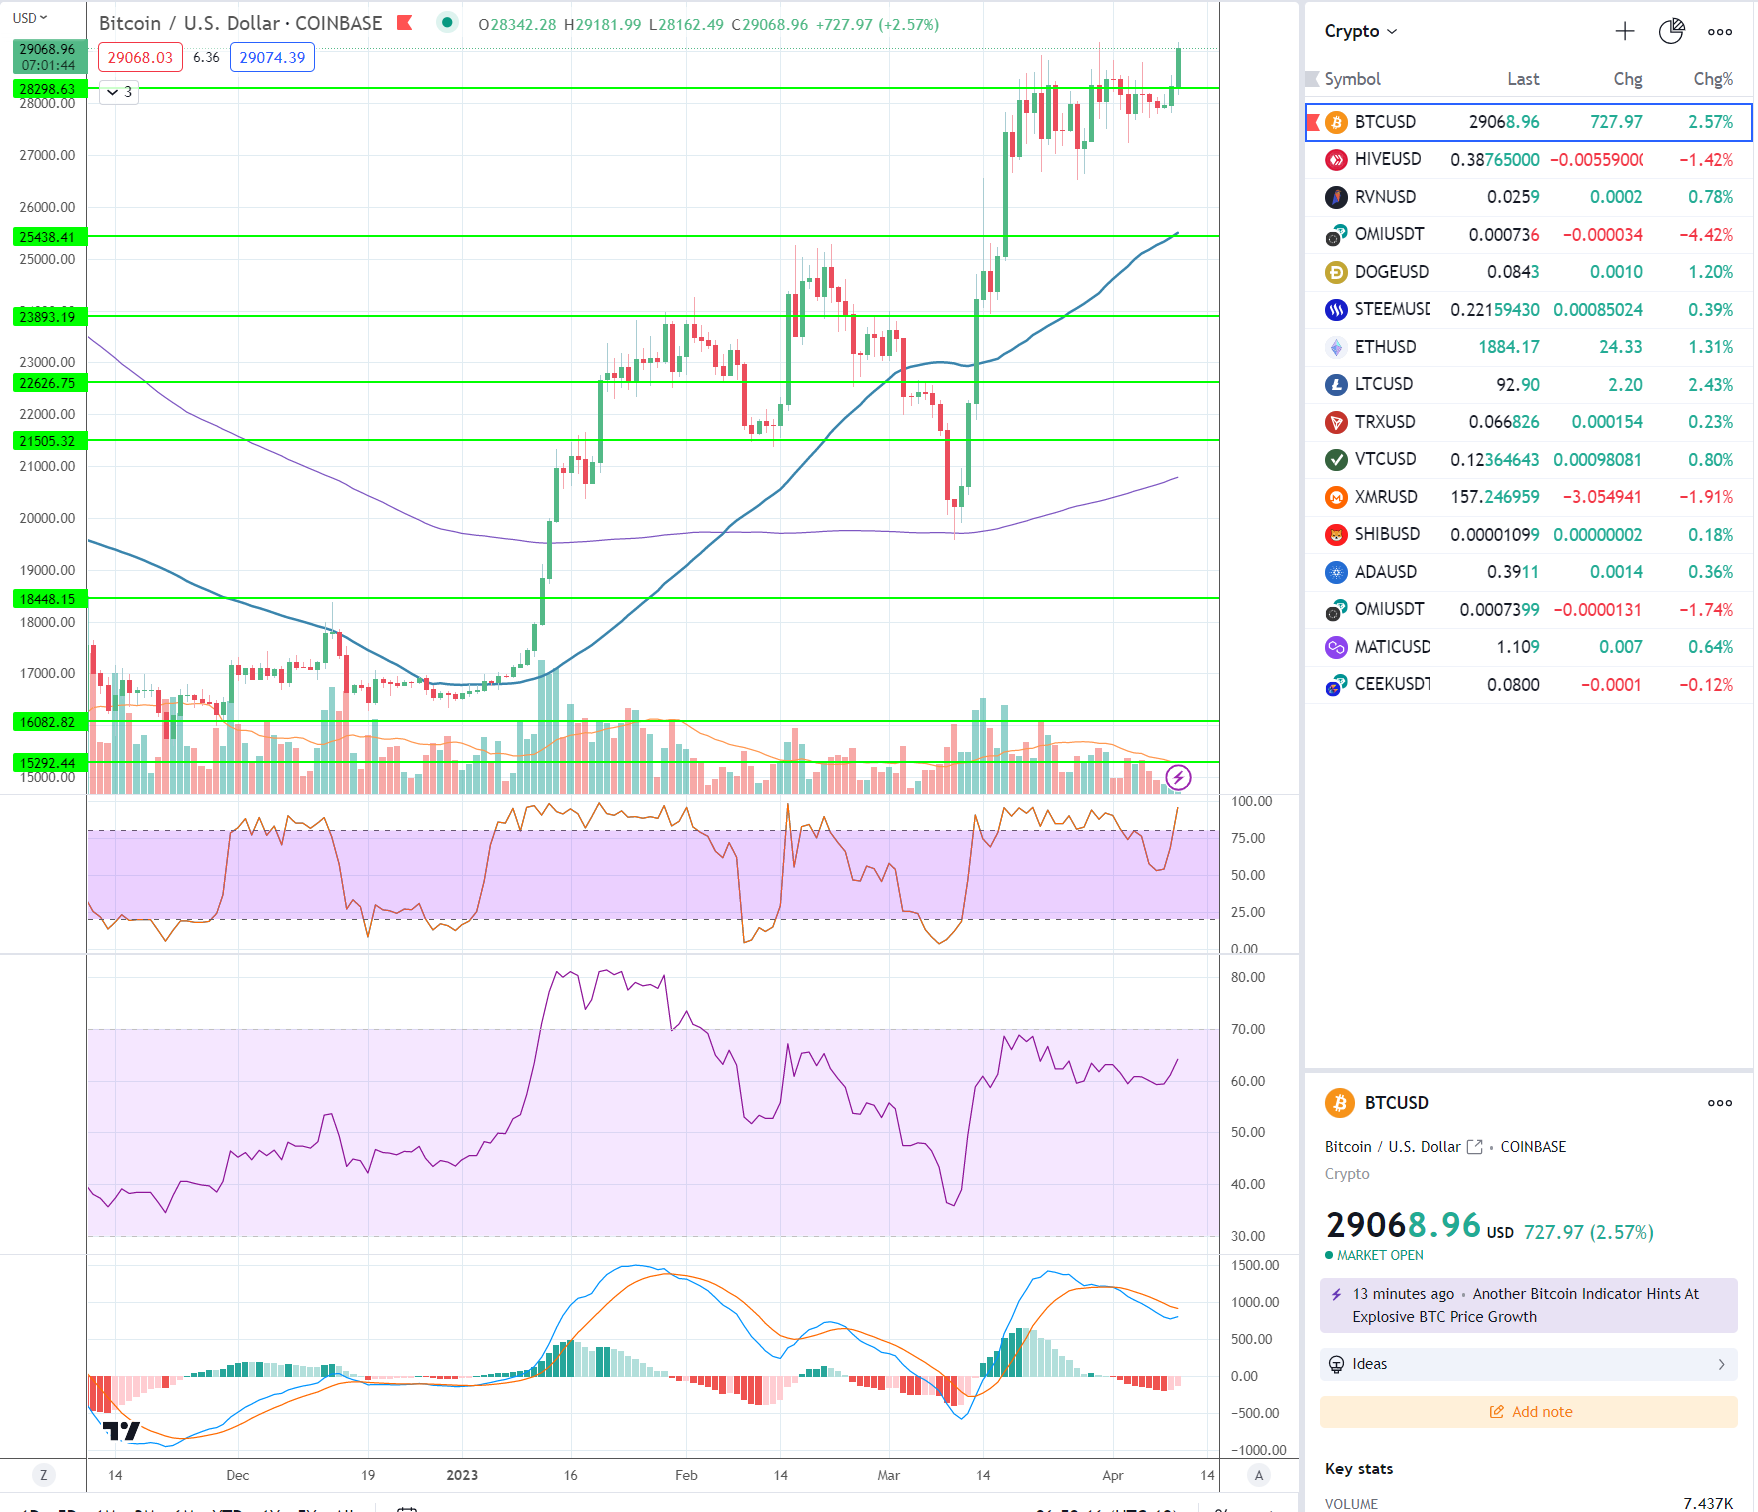The image size is (1758, 1512).
Task: Click the MARKET OPEN status label
Action: [x=1380, y=1255]
